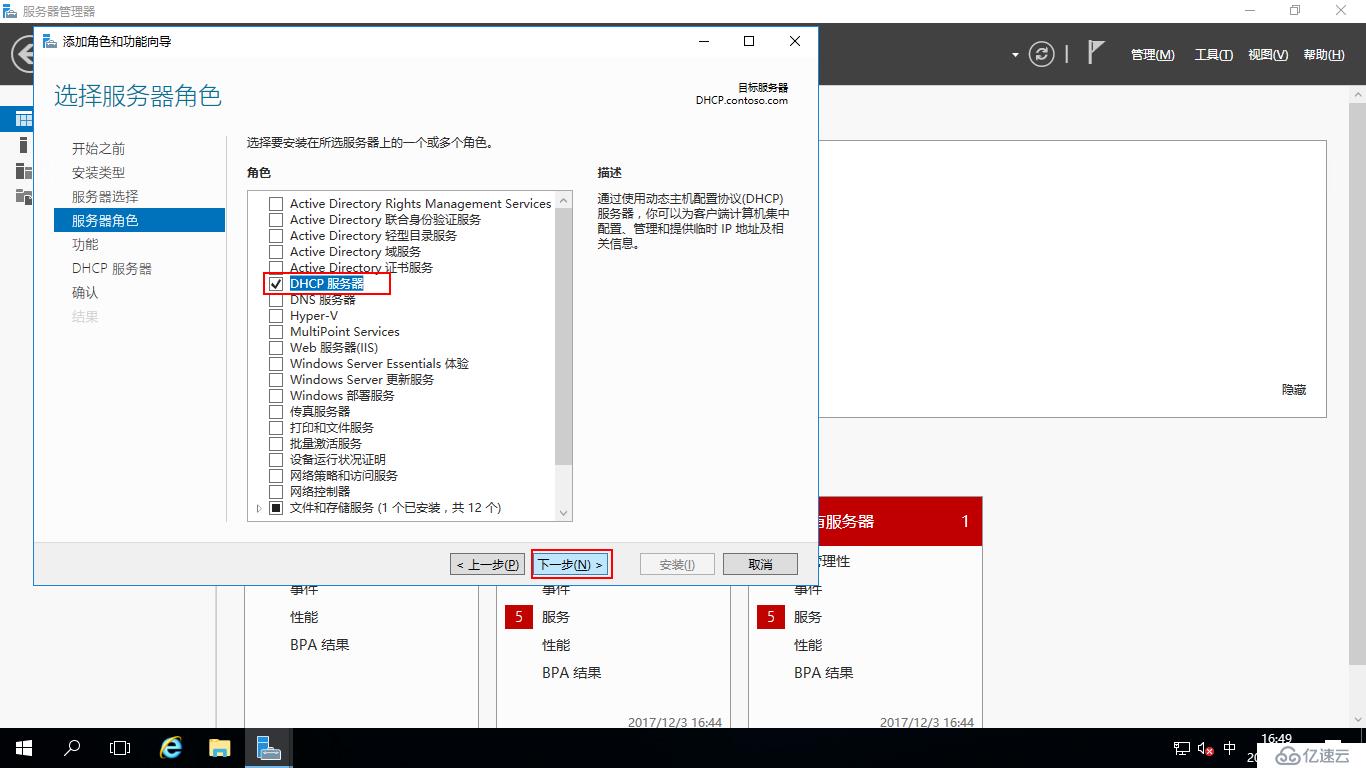1366x768 pixels.
Task: Launch Internet Explorer from the taskbar
Action: (172, 748)
